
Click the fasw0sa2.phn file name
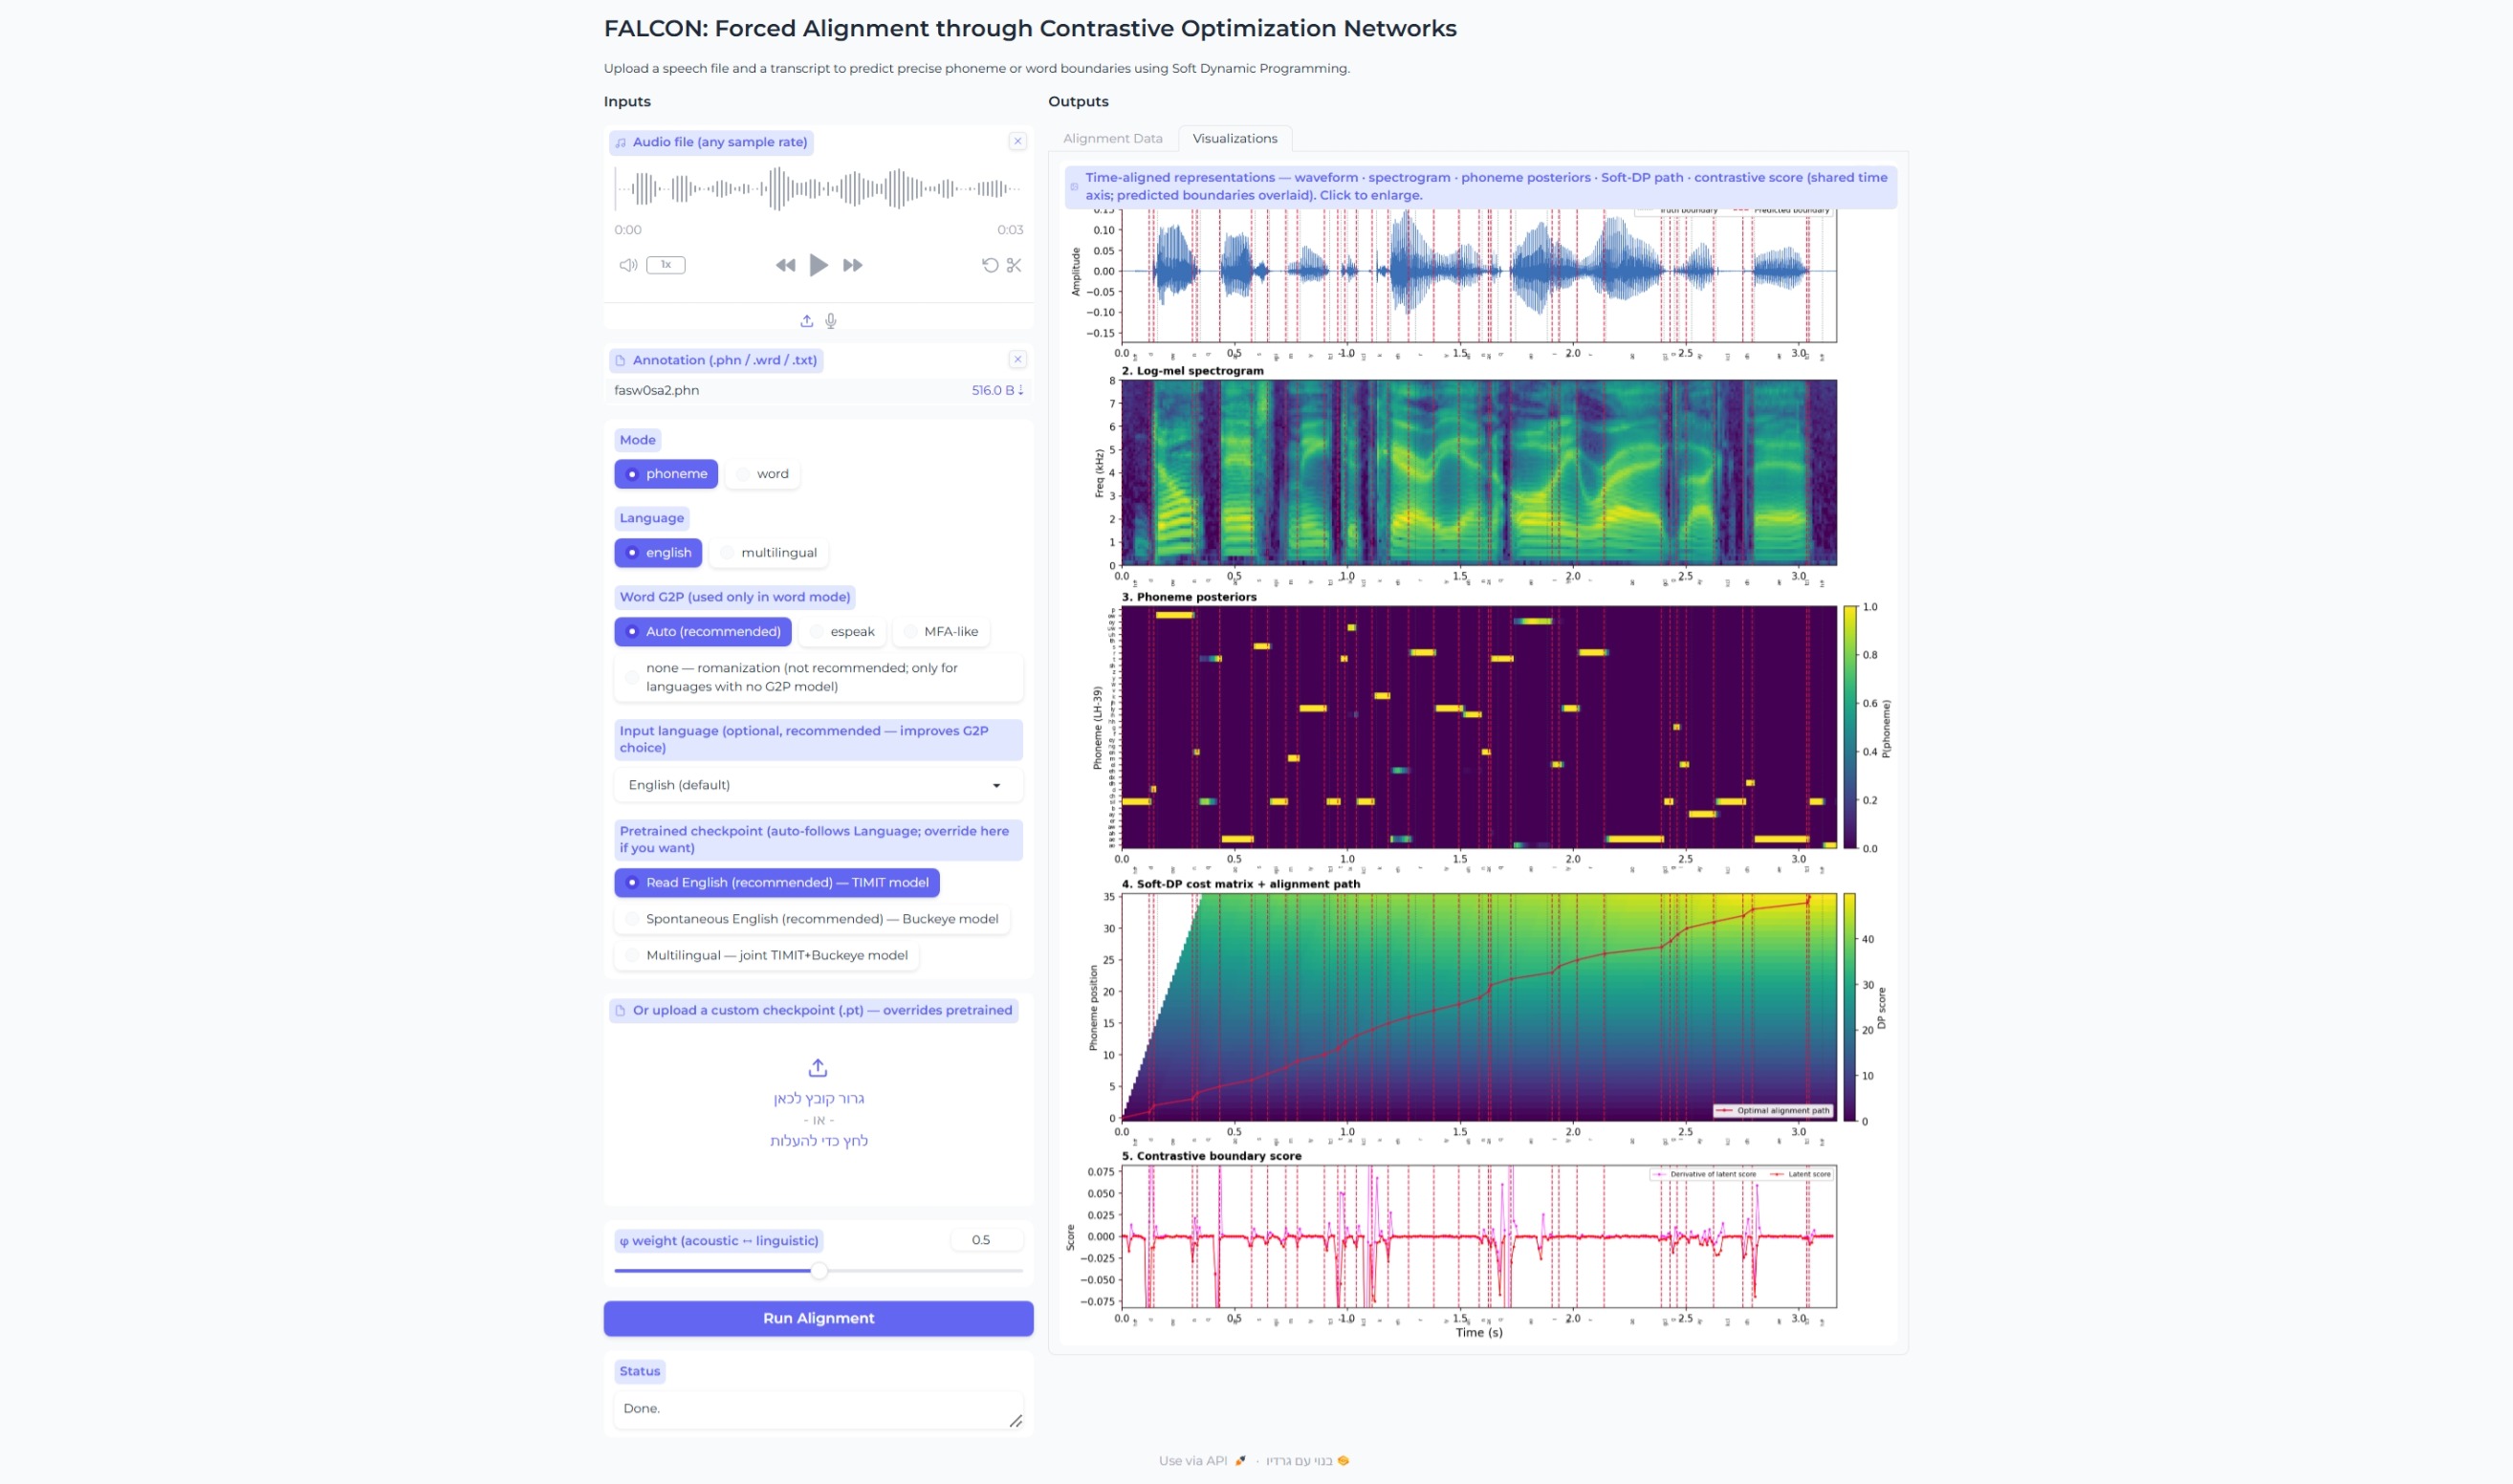click(656, 390)
